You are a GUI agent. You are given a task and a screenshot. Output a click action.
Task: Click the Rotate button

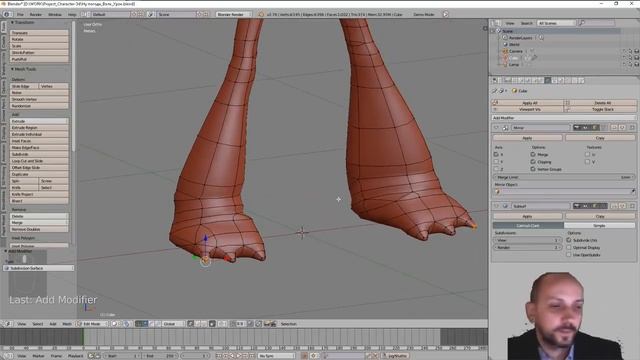click(39, 39)
